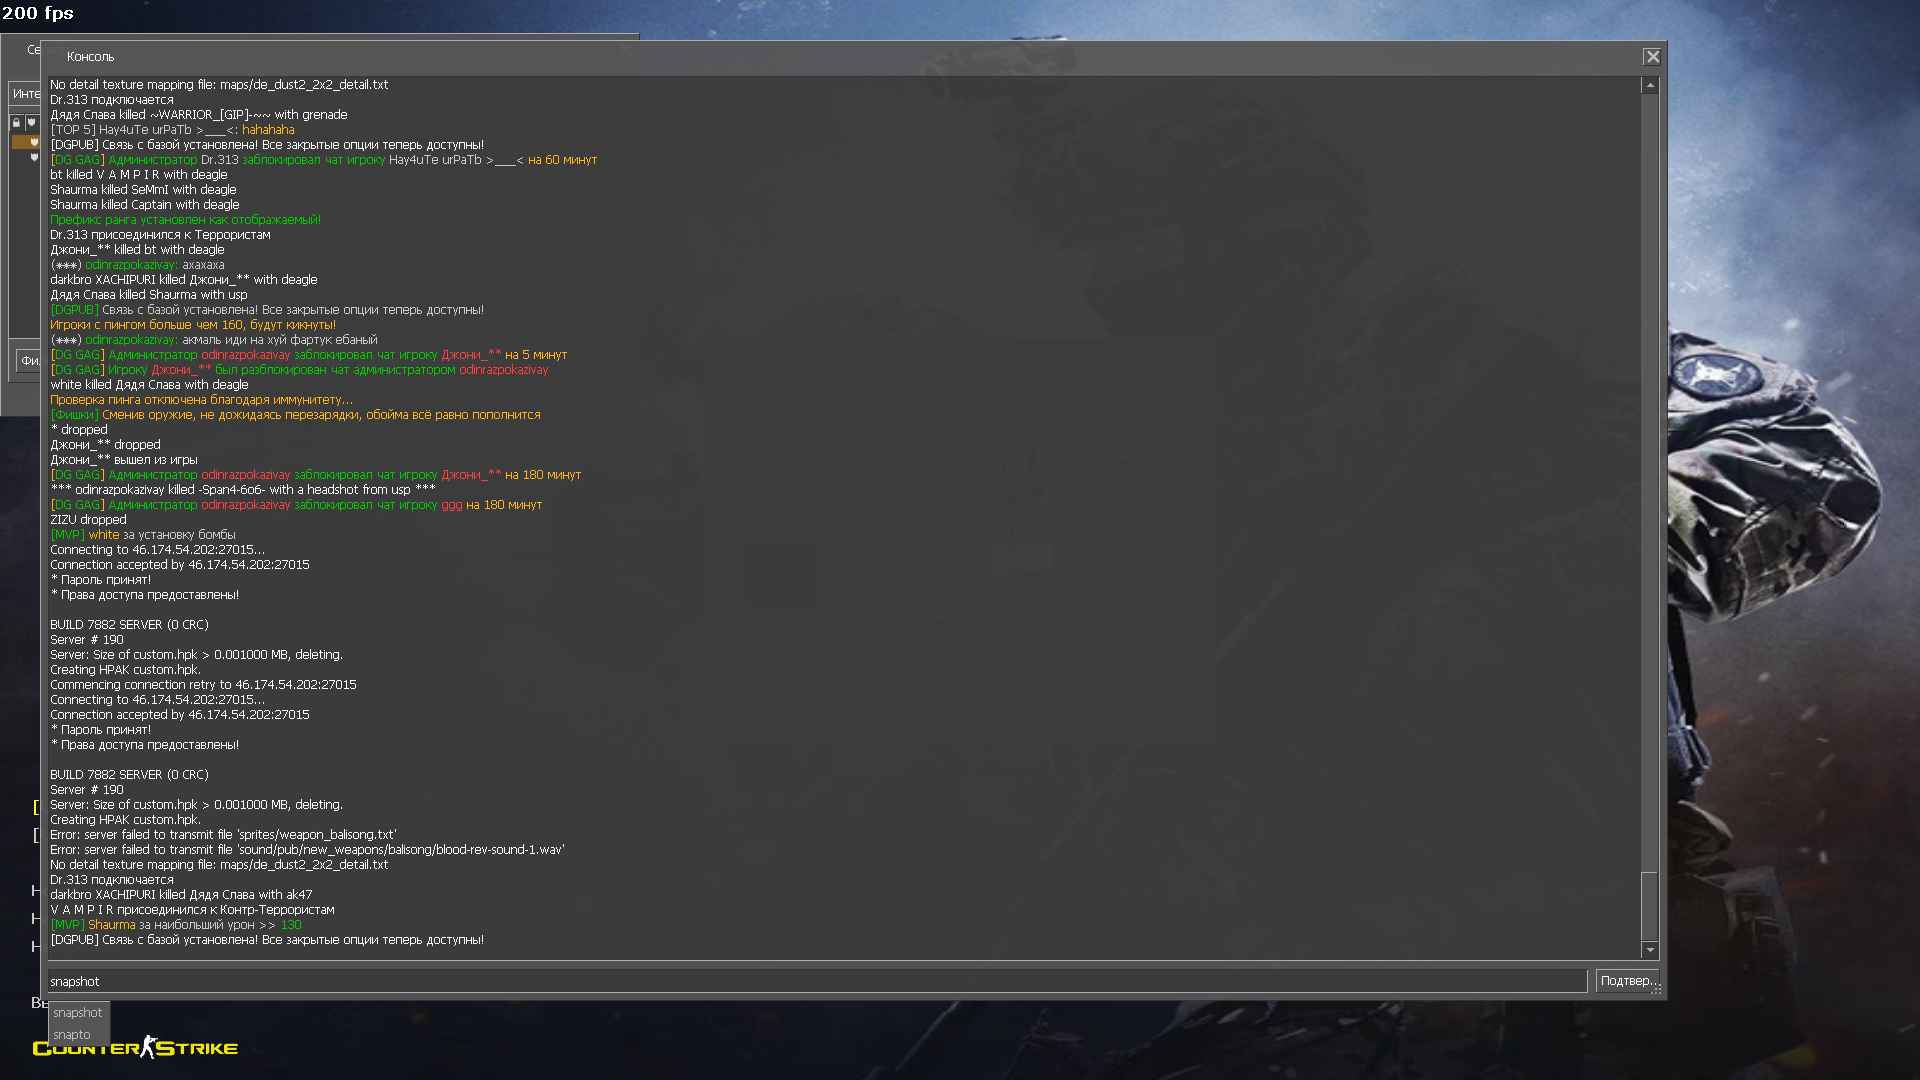1920x1080 pixels.
Task: Select the highlighted orange server row
Action: click(x=24, y=142)
